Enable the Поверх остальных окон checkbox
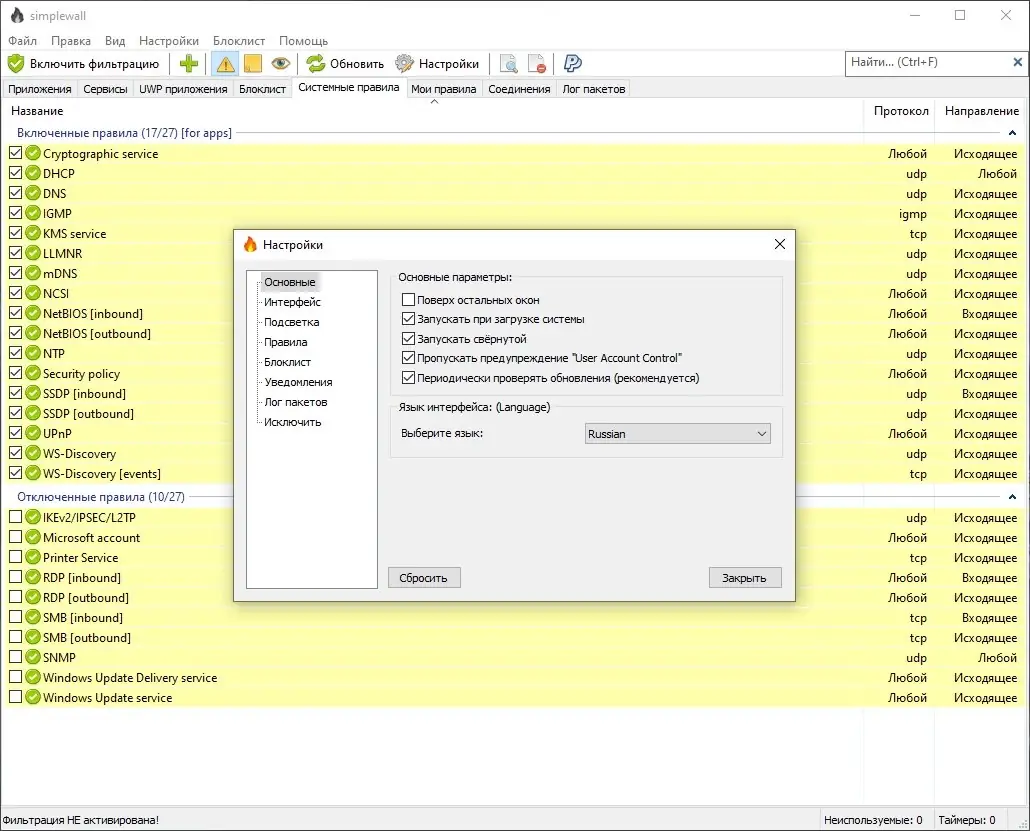1030x831 pixels. (408, 300)
